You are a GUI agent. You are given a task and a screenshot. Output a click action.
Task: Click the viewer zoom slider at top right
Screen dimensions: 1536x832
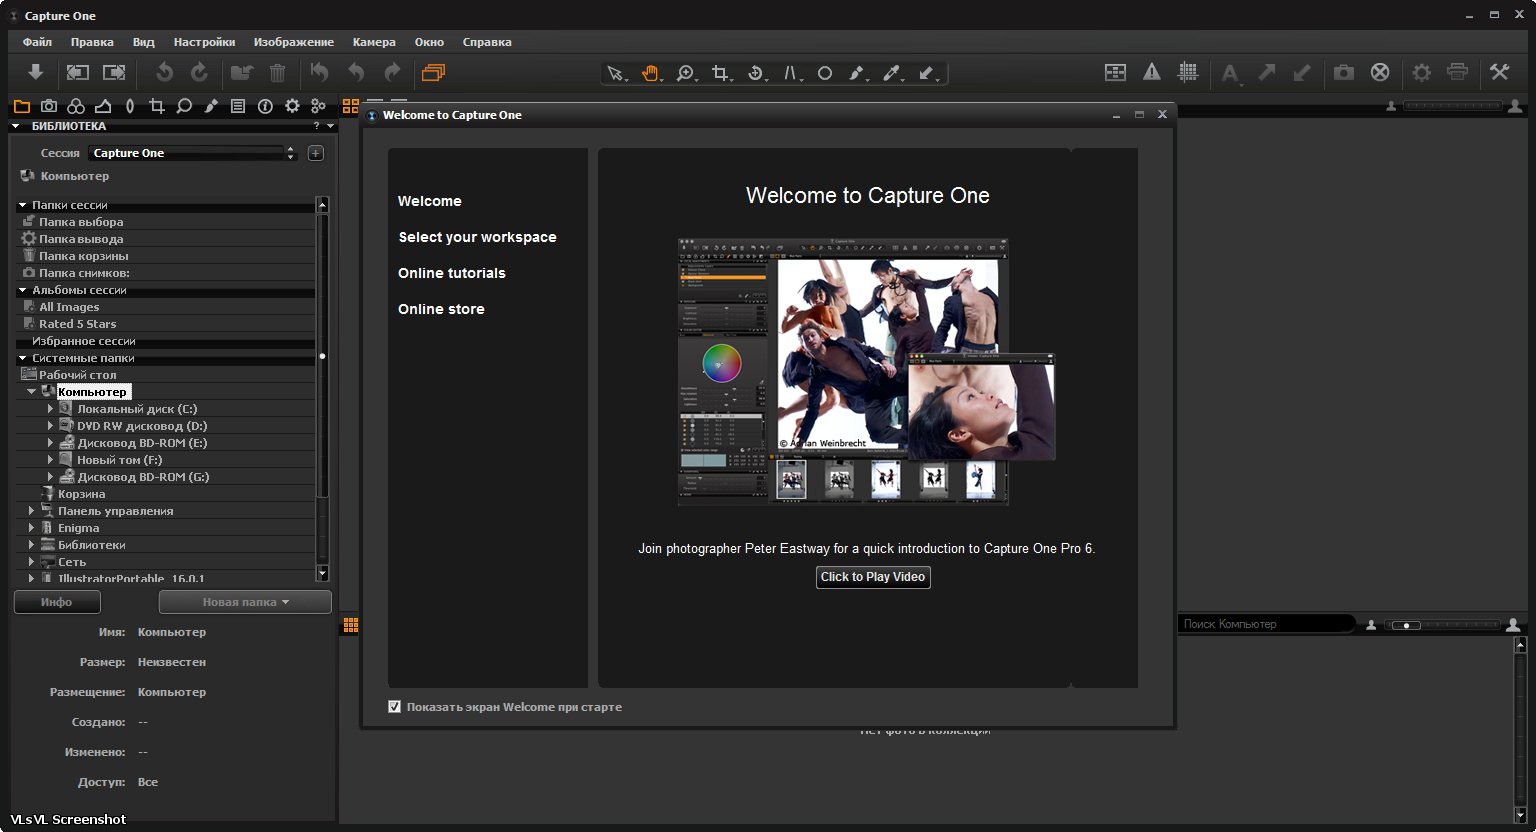click(1453, 106)
